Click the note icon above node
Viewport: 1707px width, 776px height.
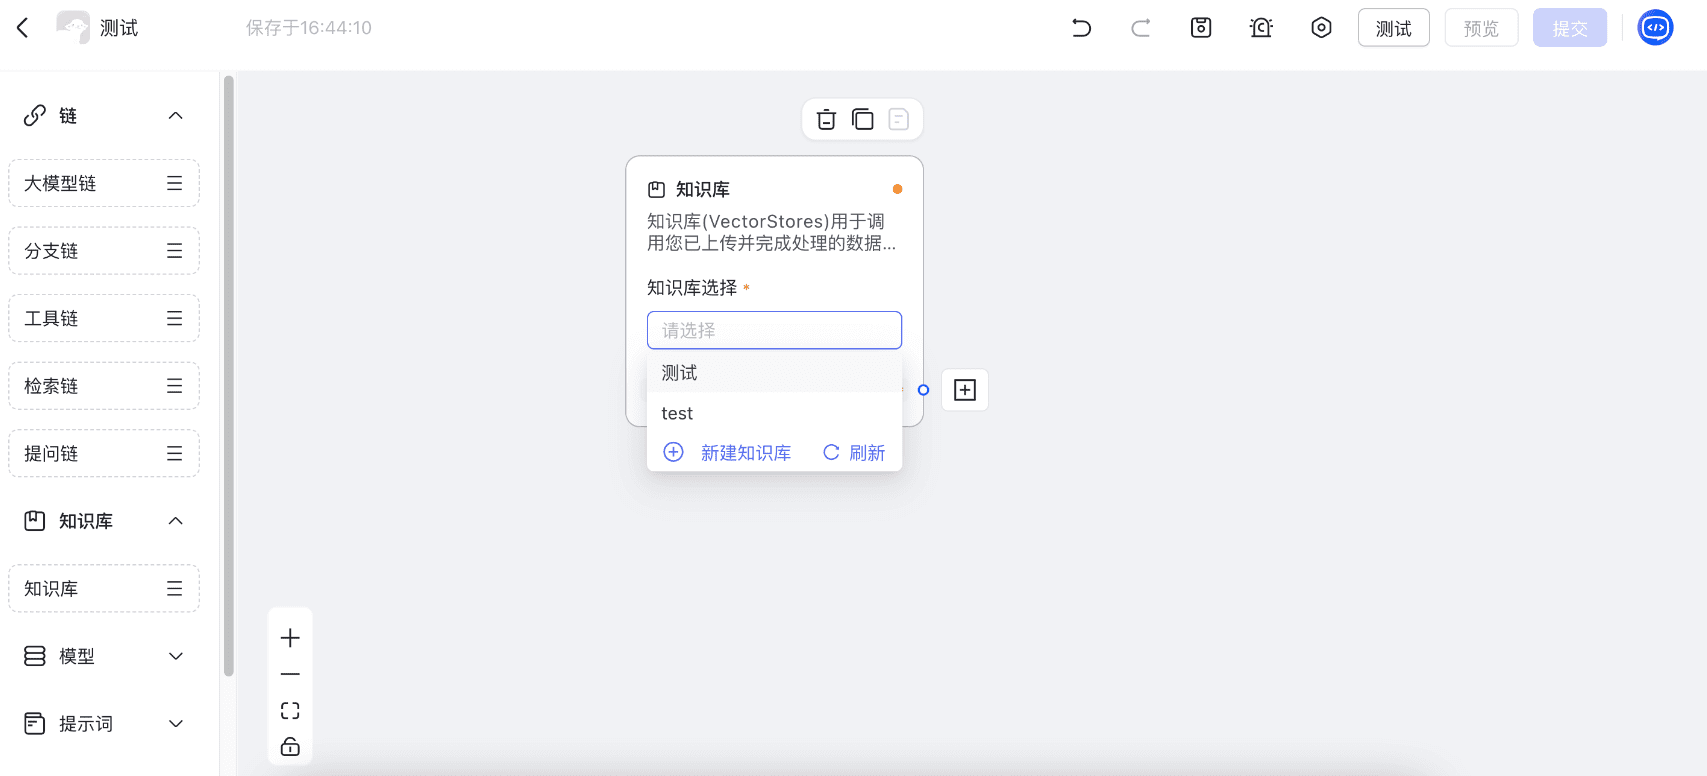pyautogui.click(x=898, y=120)
